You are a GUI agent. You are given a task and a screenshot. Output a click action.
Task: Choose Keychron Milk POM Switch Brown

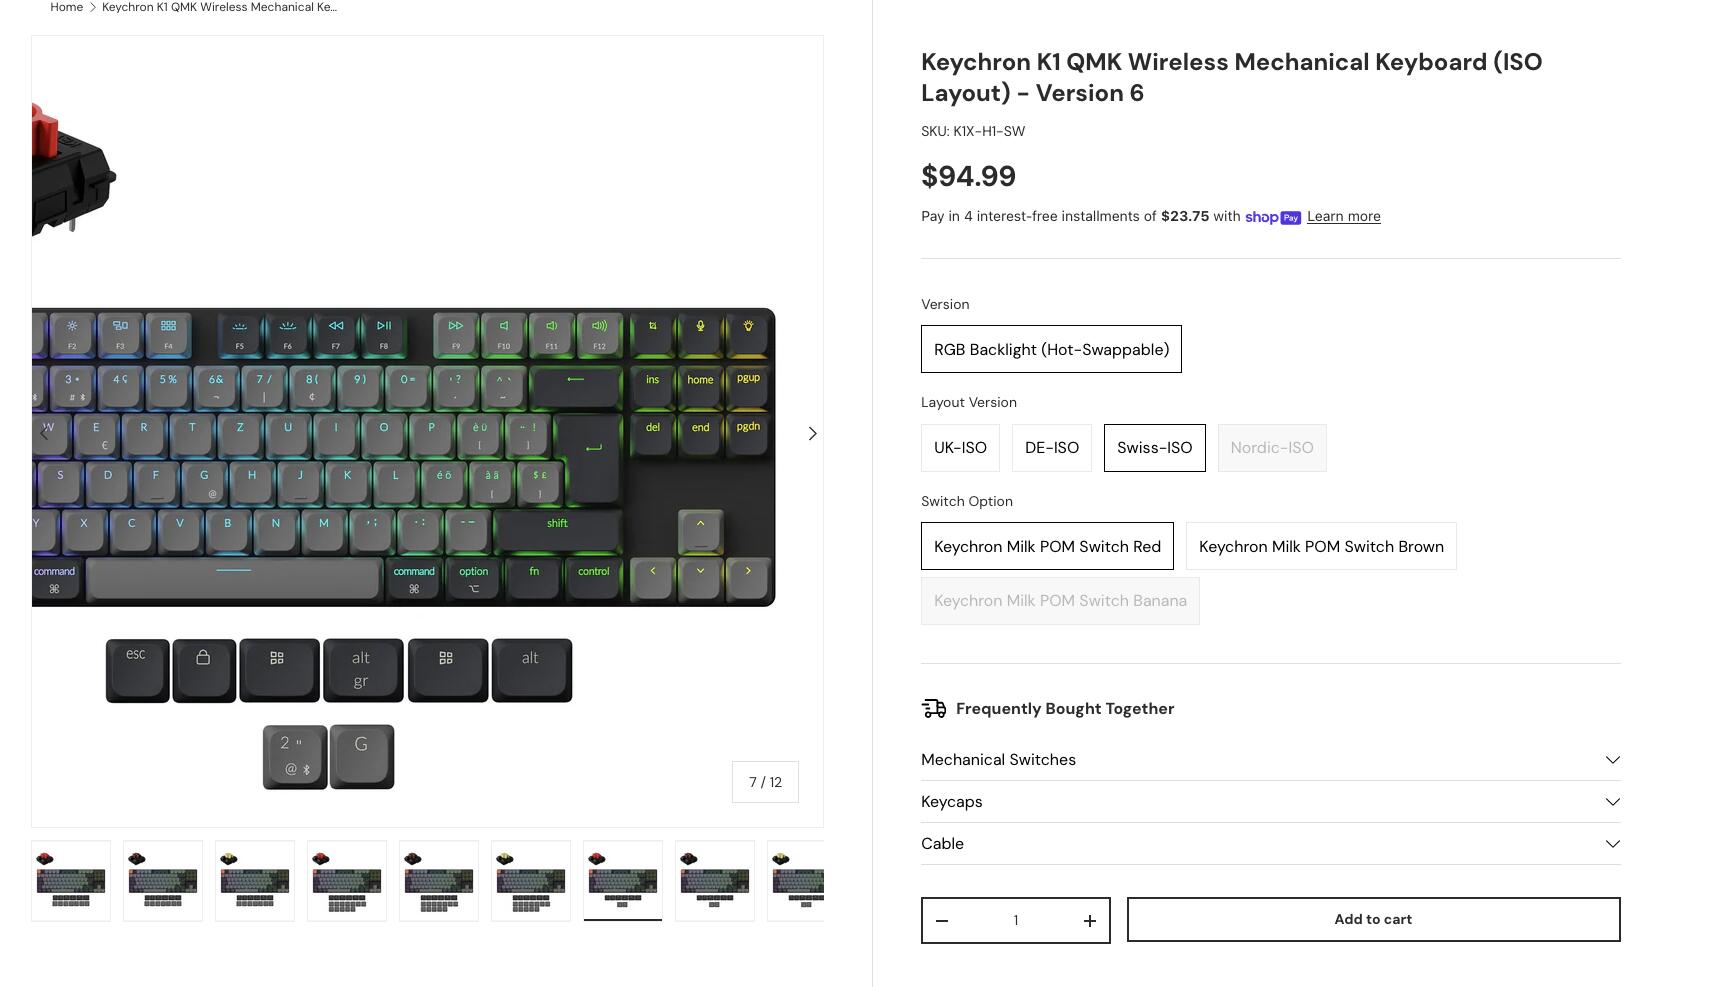(1320, 547)
